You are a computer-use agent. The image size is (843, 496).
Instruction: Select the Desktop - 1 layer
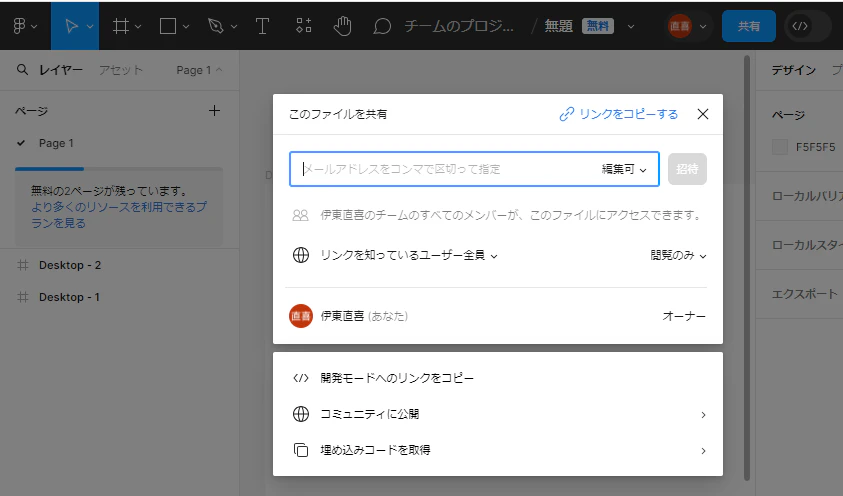(x=69, y=297)
